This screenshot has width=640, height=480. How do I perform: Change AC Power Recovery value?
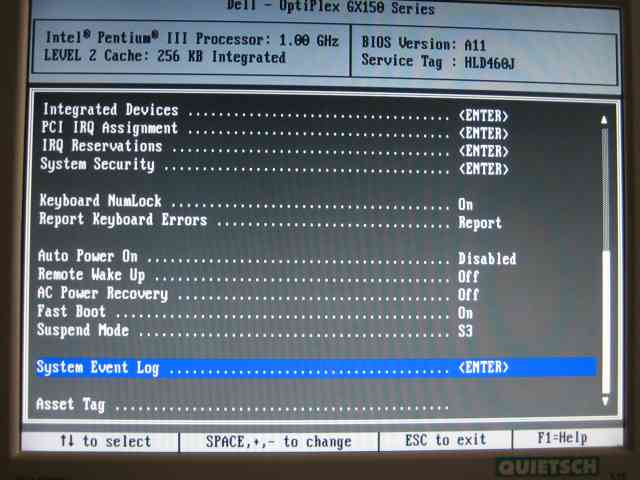[x=468, y=295]
